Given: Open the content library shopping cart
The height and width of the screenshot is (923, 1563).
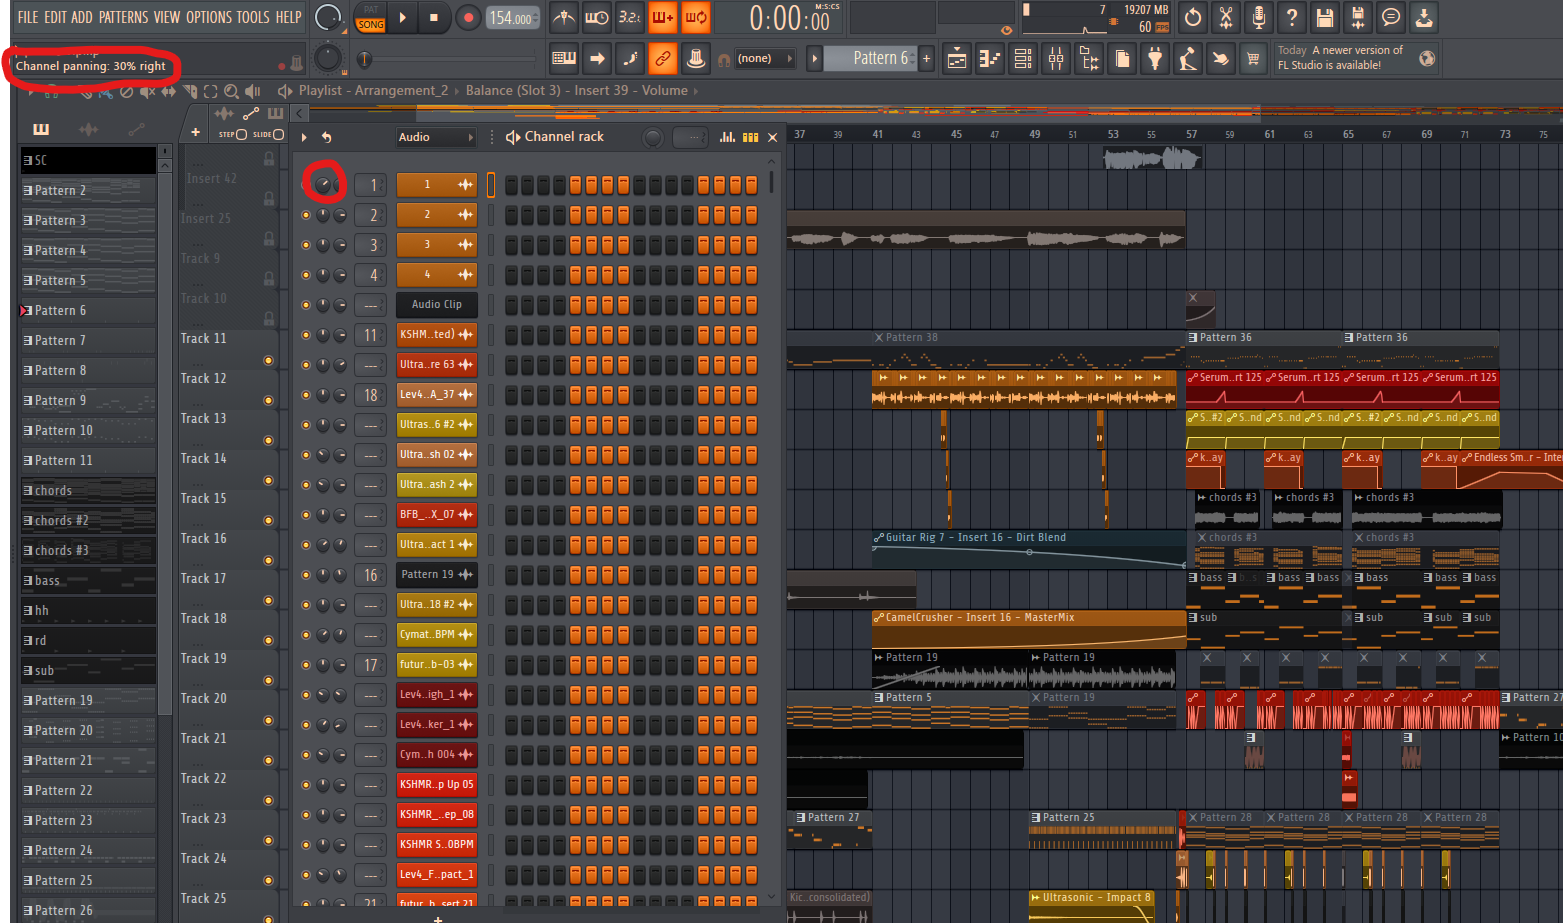Looking at the screenshot, I should pyautogui.click(x=1253, y=59).
